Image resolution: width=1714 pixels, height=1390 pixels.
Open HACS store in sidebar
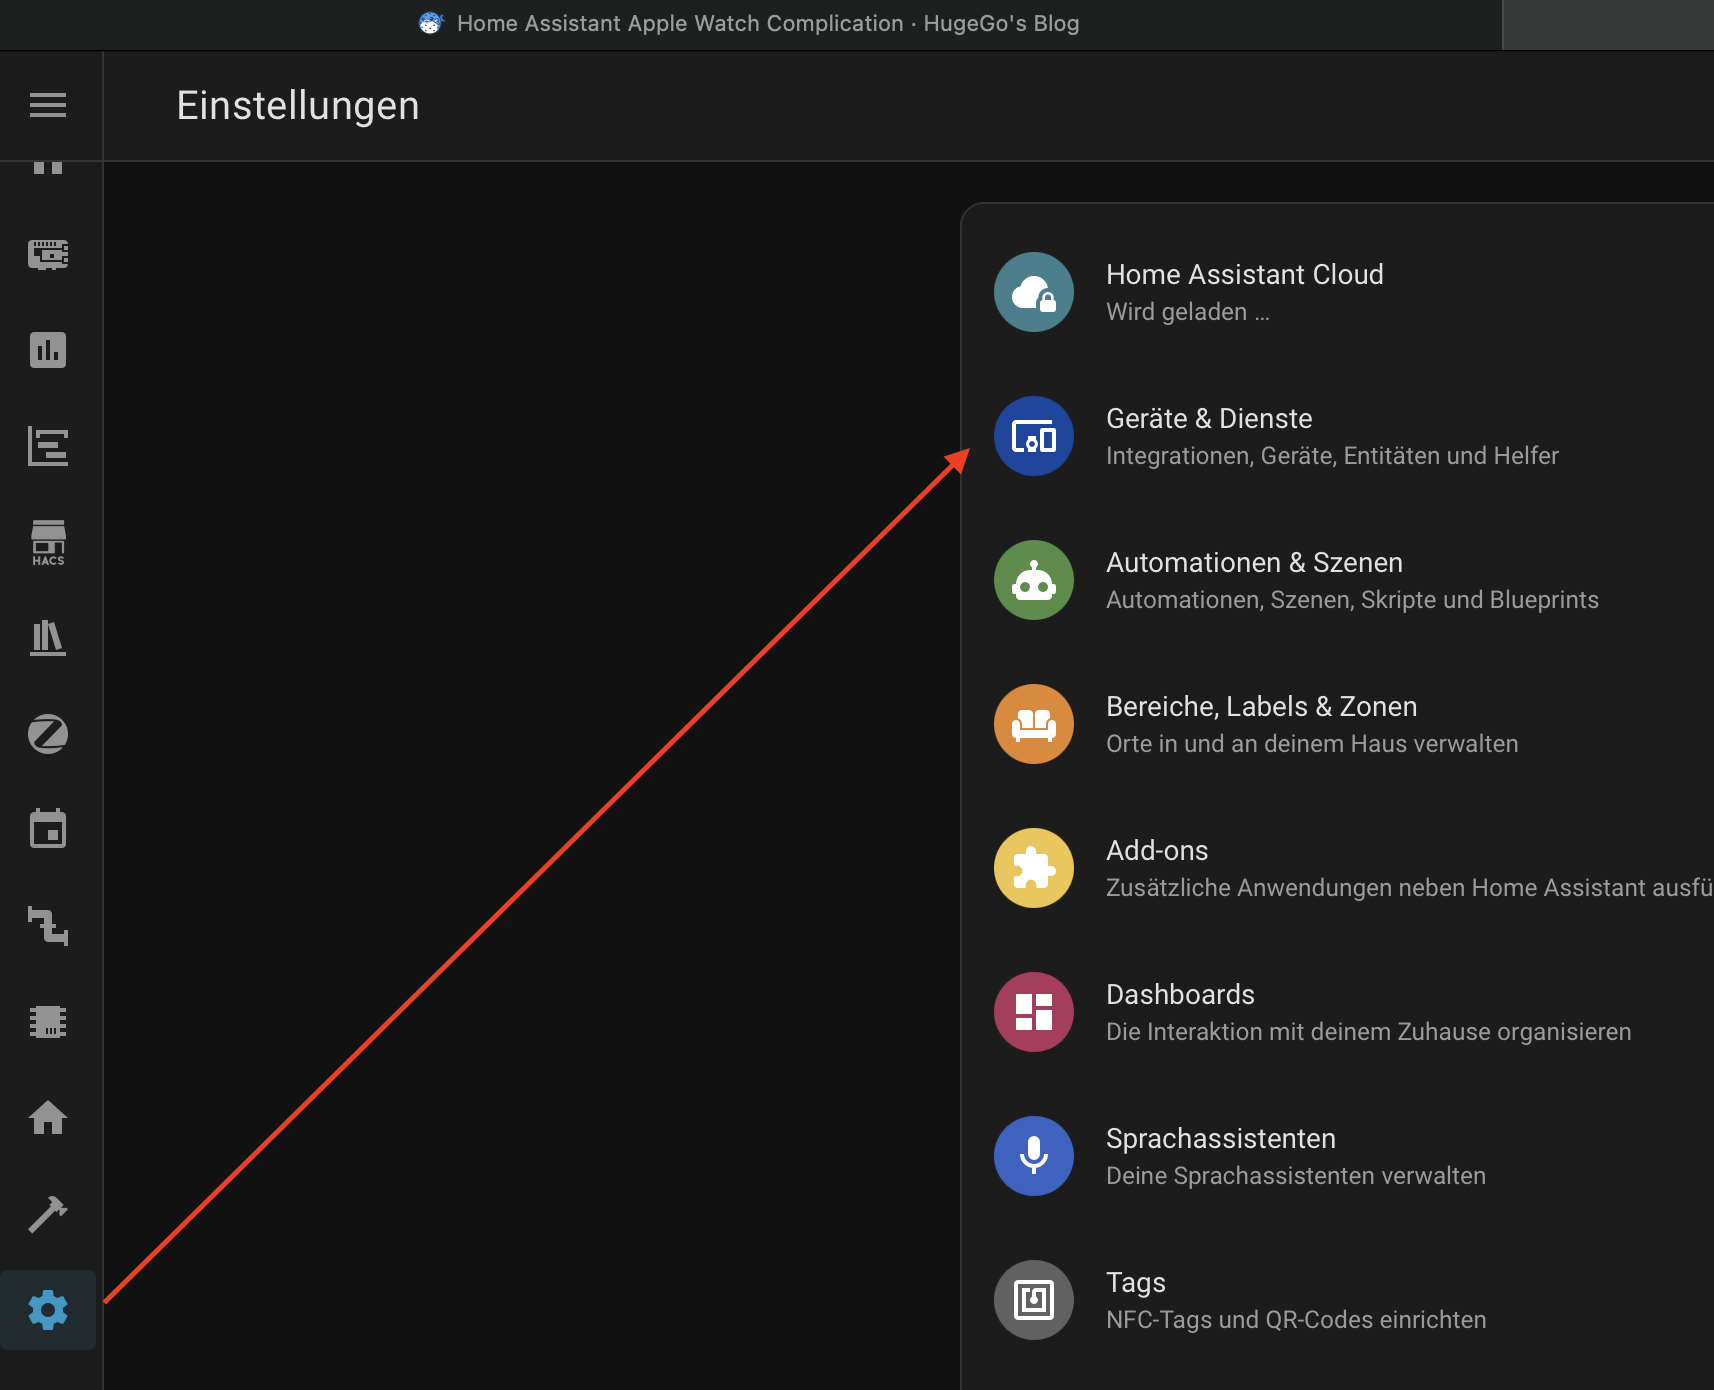pyautogui.click(x=48, y=543)
